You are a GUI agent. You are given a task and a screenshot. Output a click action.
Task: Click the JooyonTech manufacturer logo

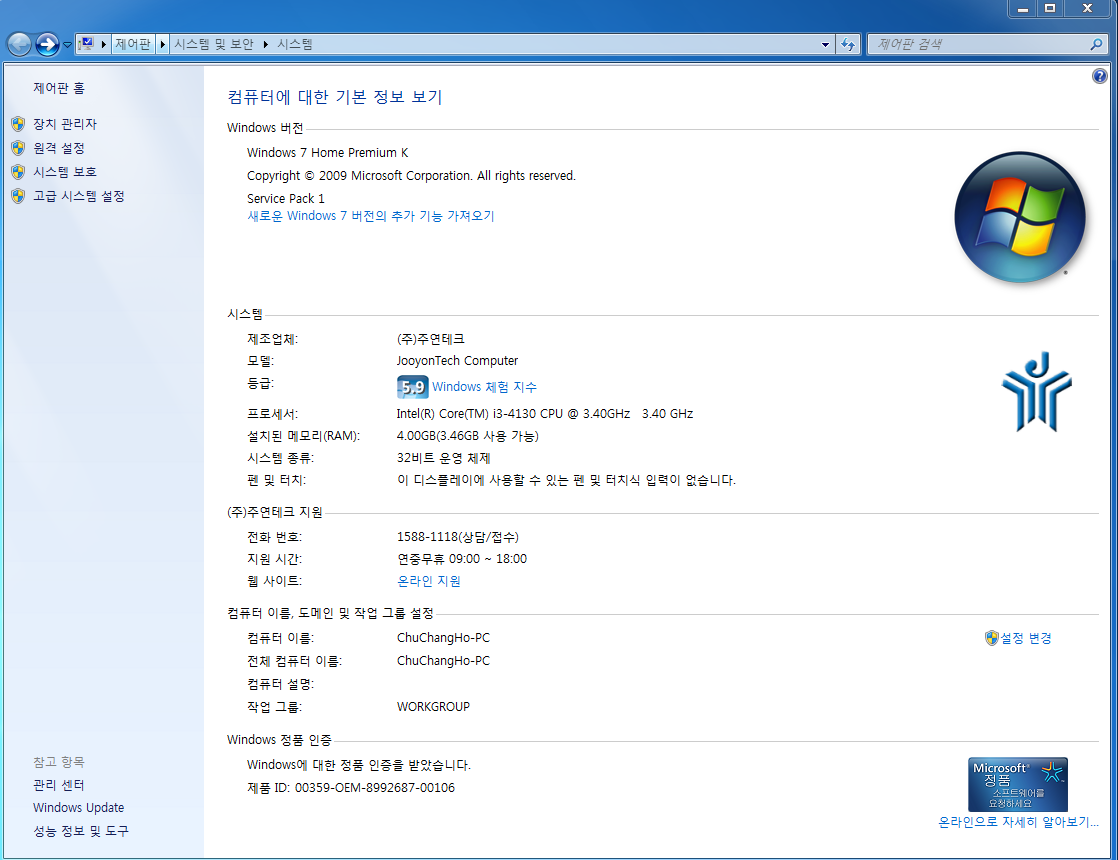coord(1037,391)
